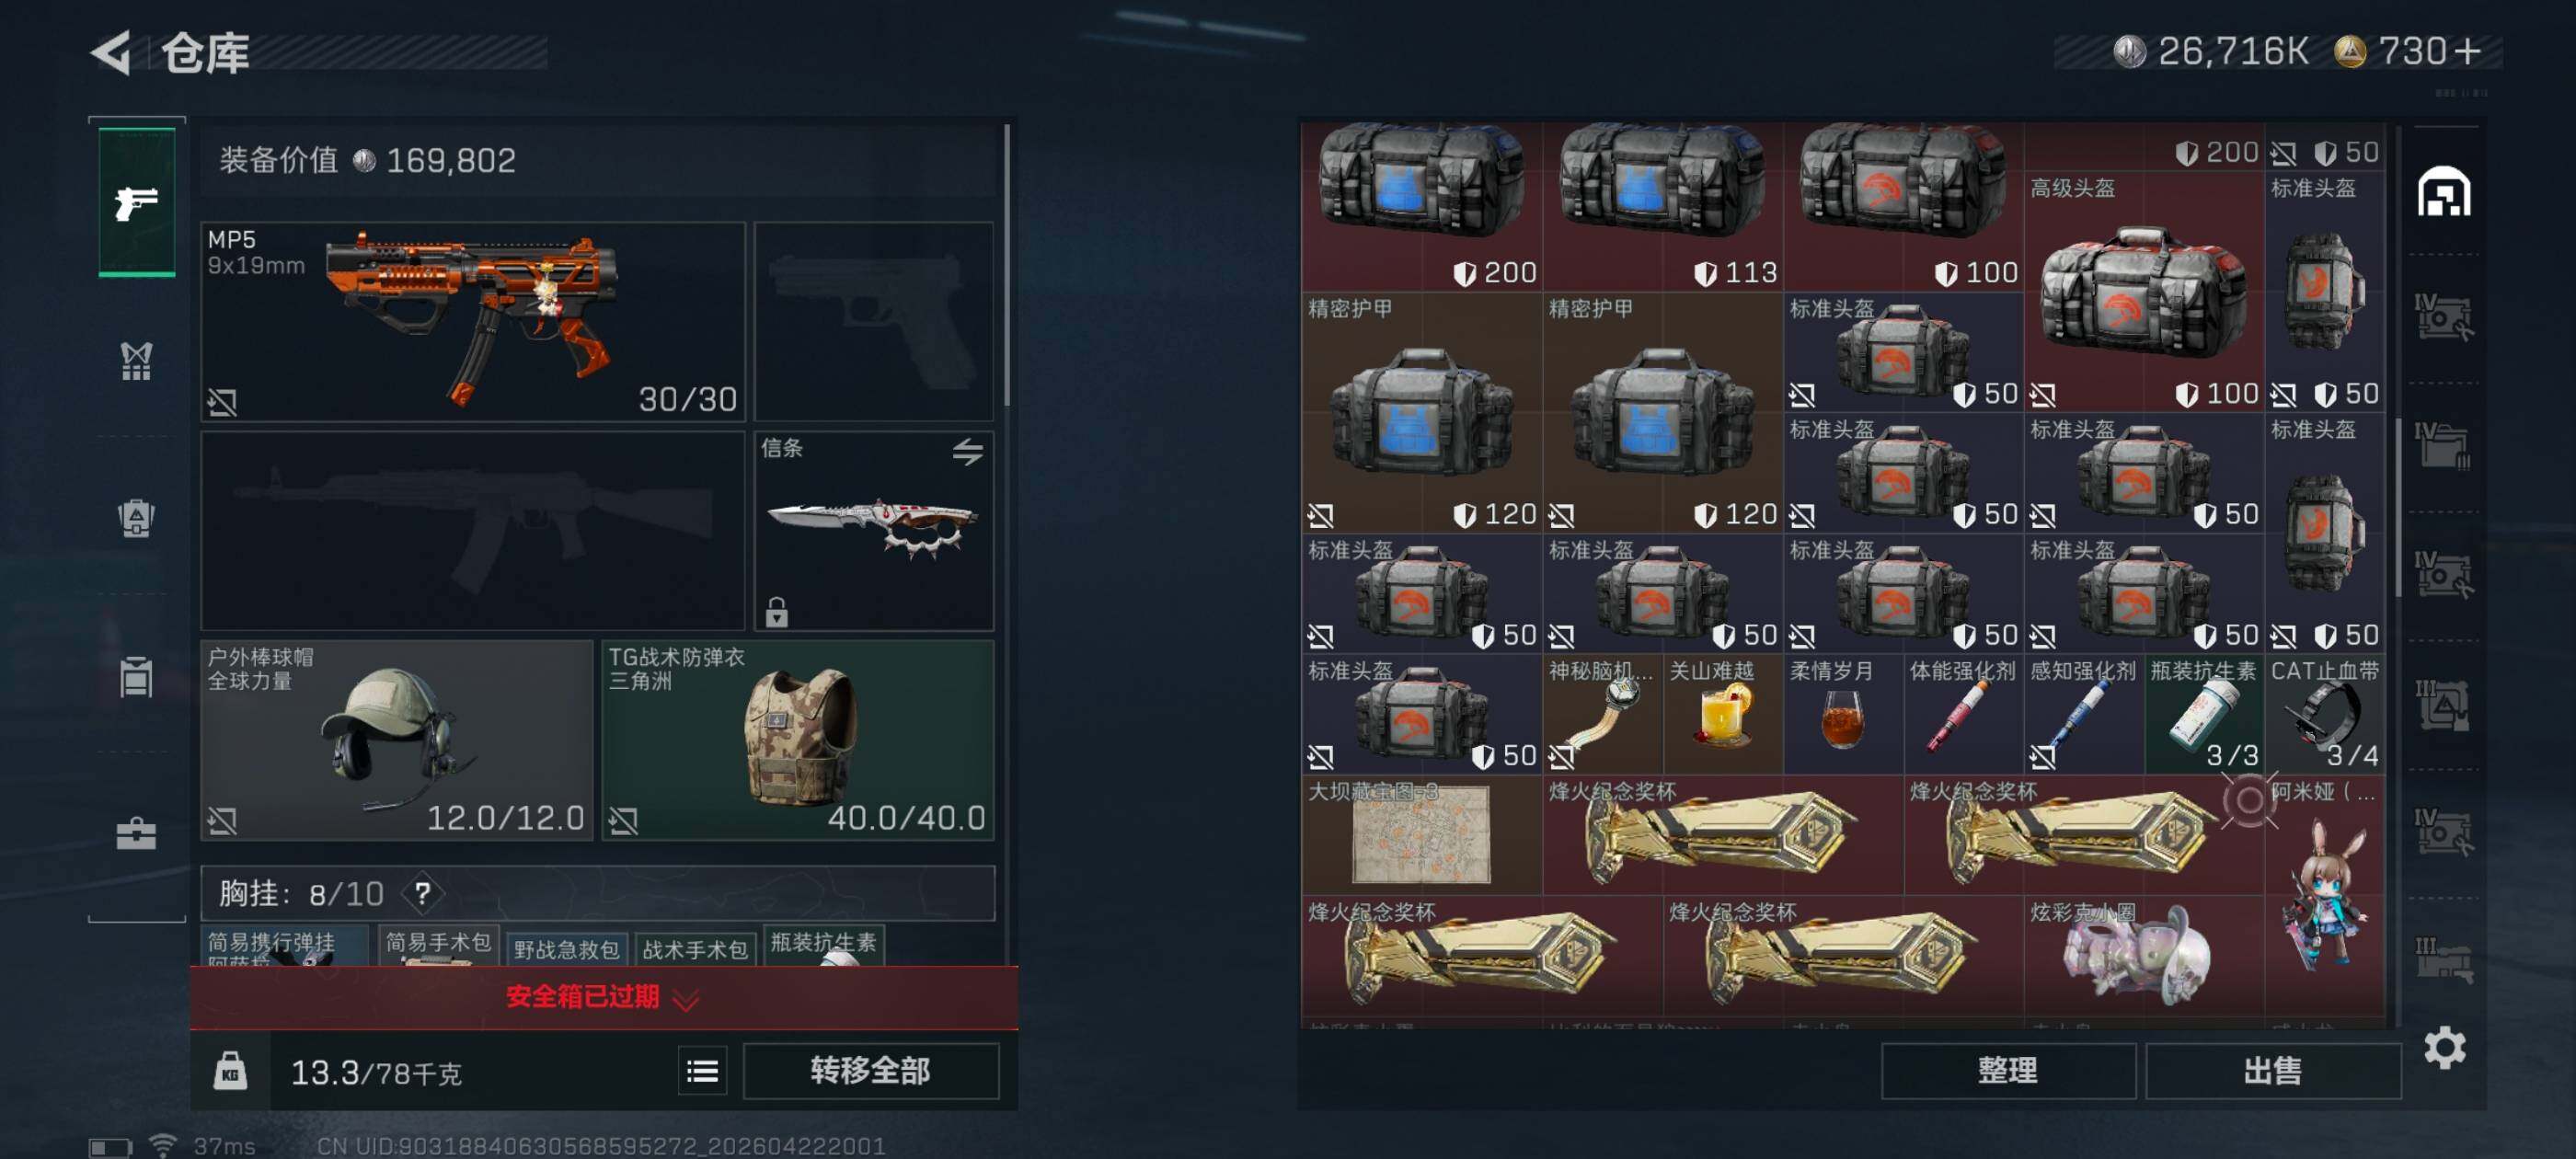Image resolution: width=2576 pixels, height=1159 pixels.
Task: Select the weapons pistol tab in sidebar
Action: pyautogui.click(x=137, y=202)
